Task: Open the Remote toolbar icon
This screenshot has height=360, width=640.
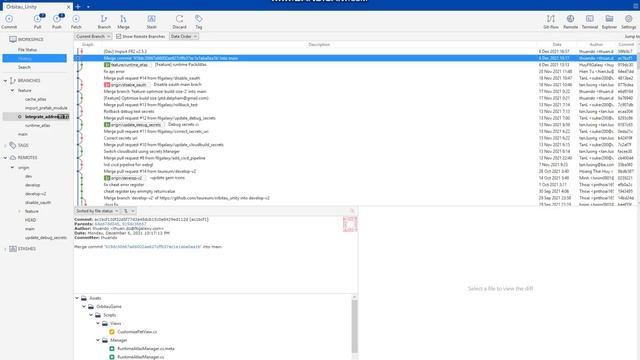Action: (x=570, y=19)
